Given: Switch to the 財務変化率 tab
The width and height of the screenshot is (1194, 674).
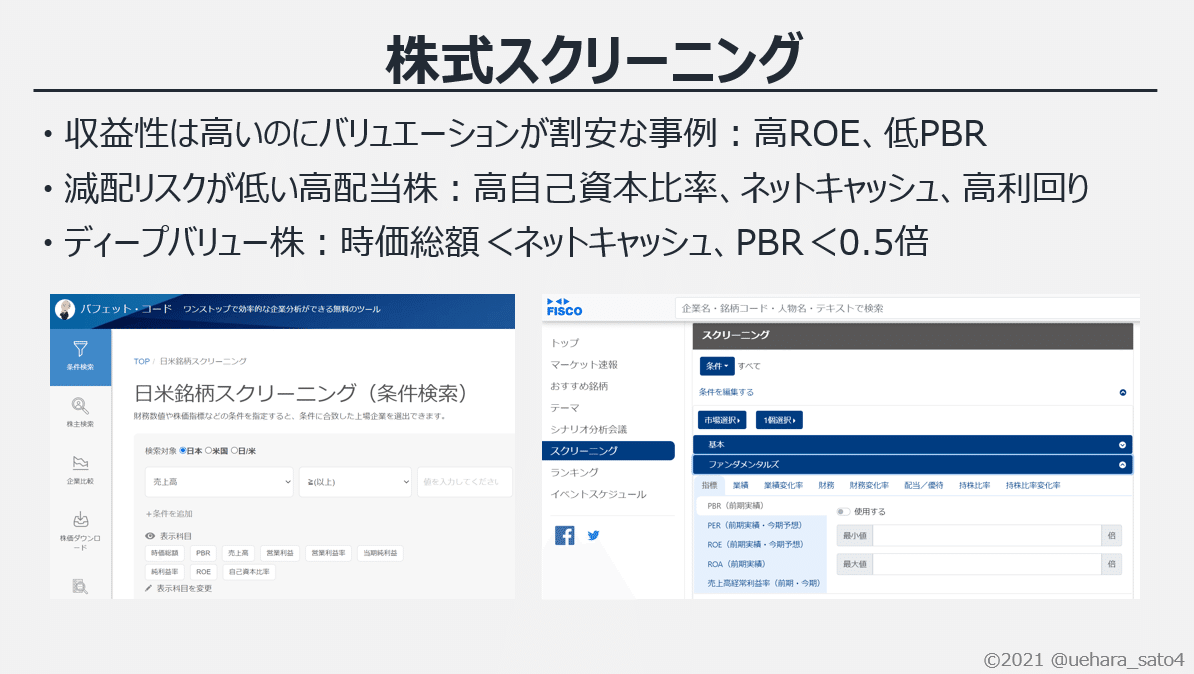Looking at the screenshot, I should [869, 485].
